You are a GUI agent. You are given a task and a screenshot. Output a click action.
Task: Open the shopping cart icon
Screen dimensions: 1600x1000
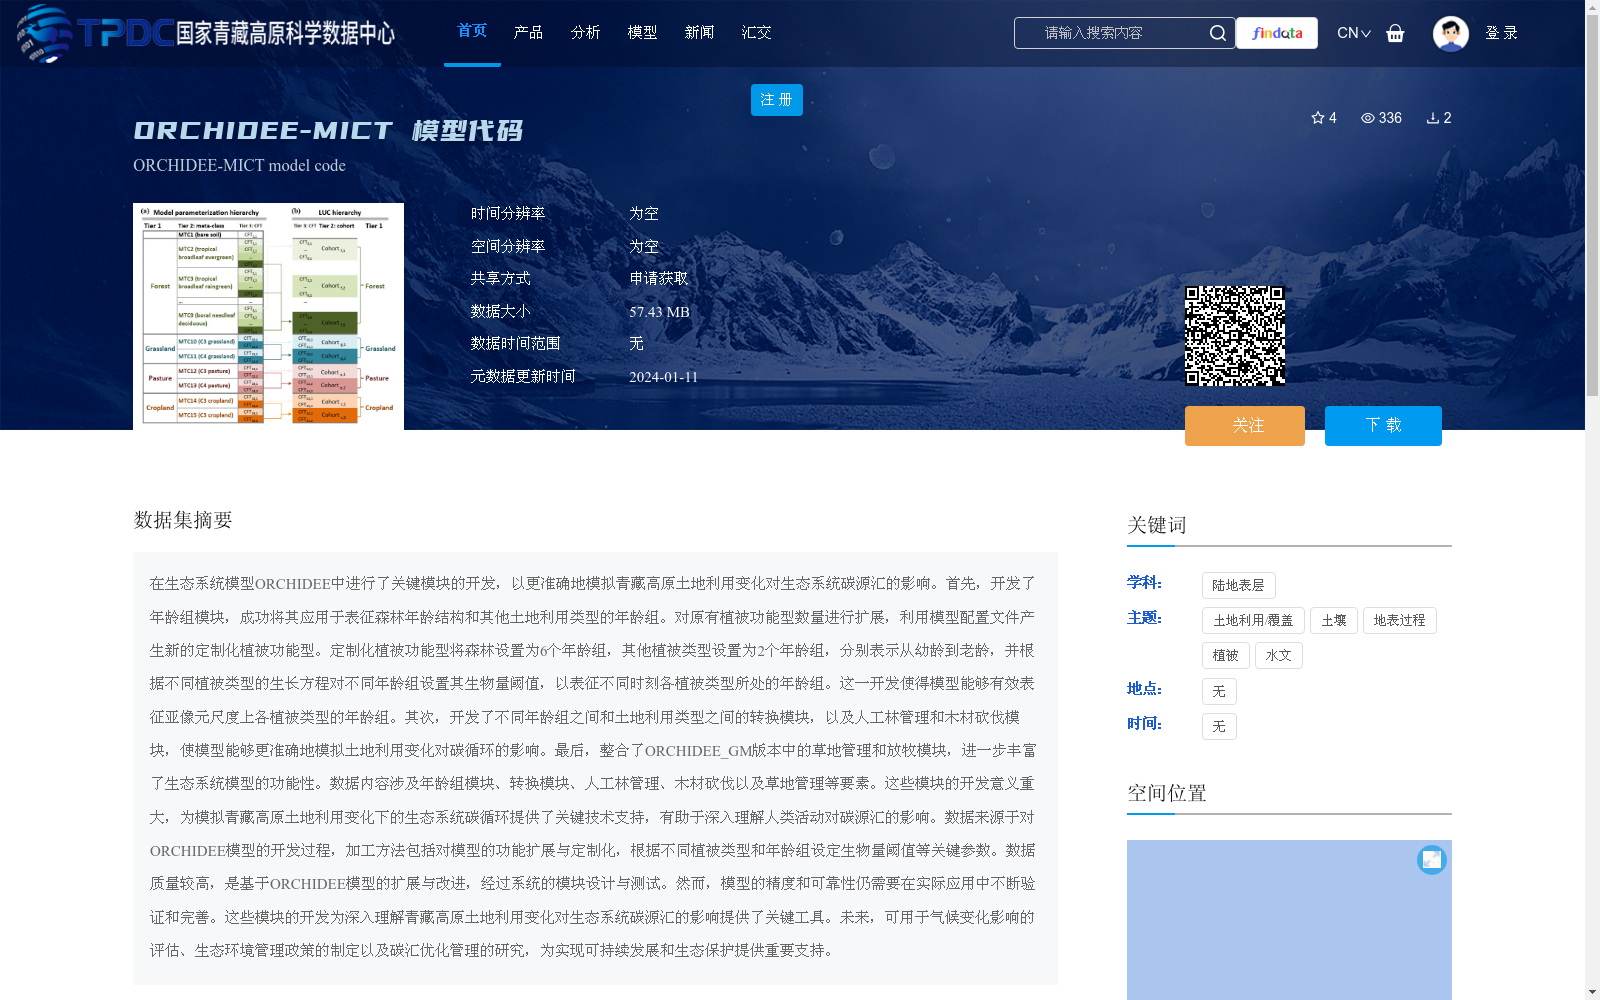pos(1395,33)
